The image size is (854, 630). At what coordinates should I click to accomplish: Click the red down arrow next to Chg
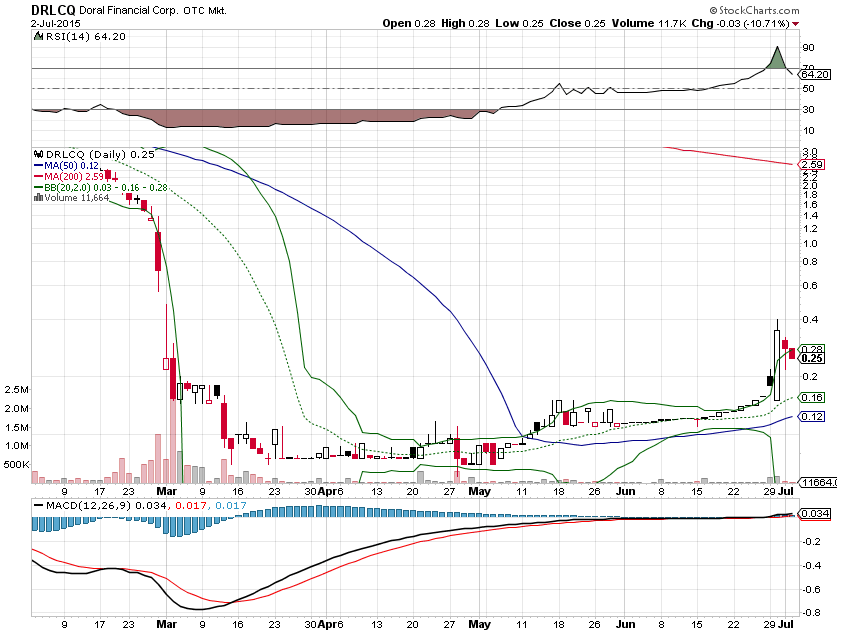pos(796,23)
